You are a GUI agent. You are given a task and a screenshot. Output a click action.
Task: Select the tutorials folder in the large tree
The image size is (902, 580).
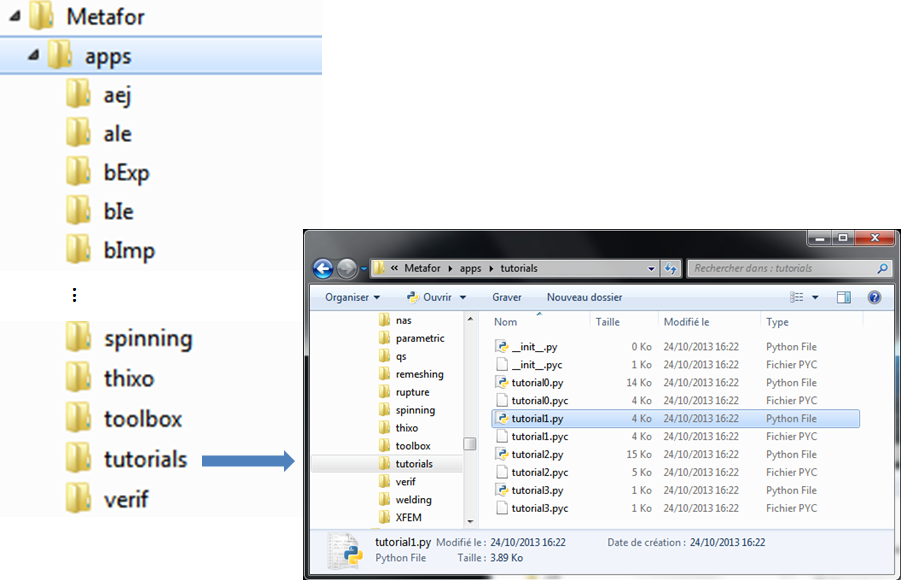(x=127, y=459)
